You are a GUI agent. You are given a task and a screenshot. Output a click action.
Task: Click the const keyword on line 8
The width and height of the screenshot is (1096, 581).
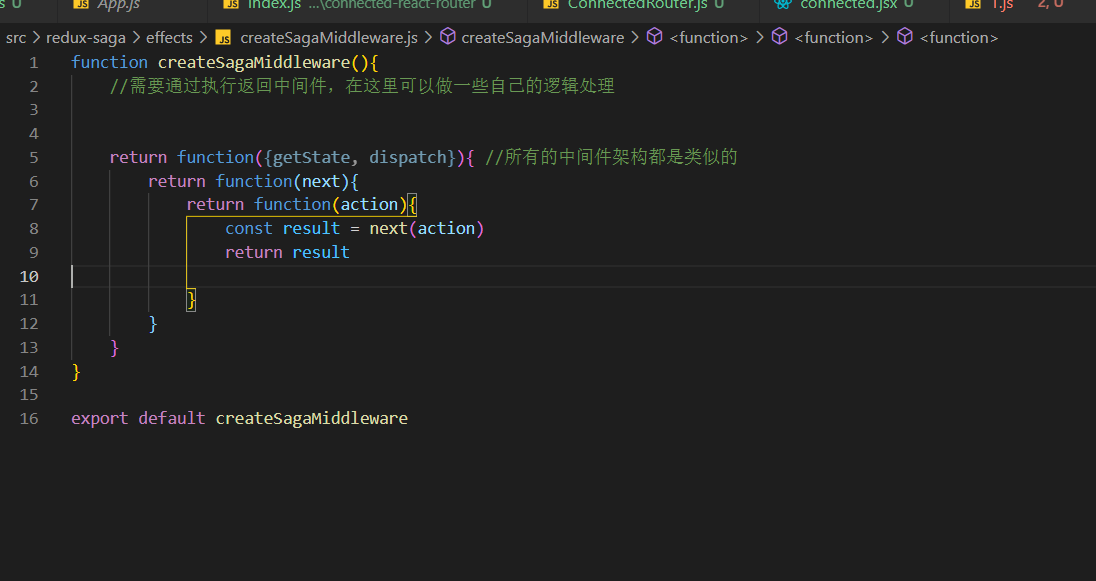(x=249, y=228)
